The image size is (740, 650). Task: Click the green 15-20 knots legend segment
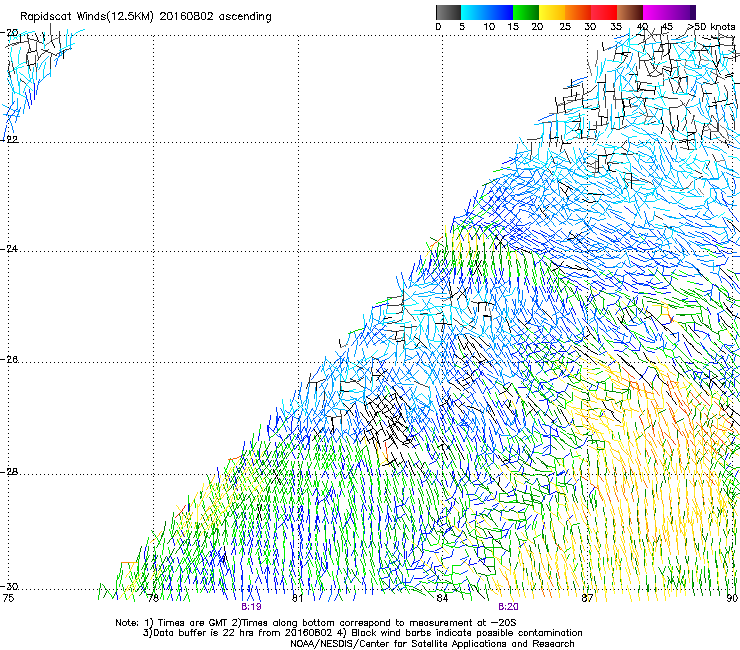click(x=526, y=12)
